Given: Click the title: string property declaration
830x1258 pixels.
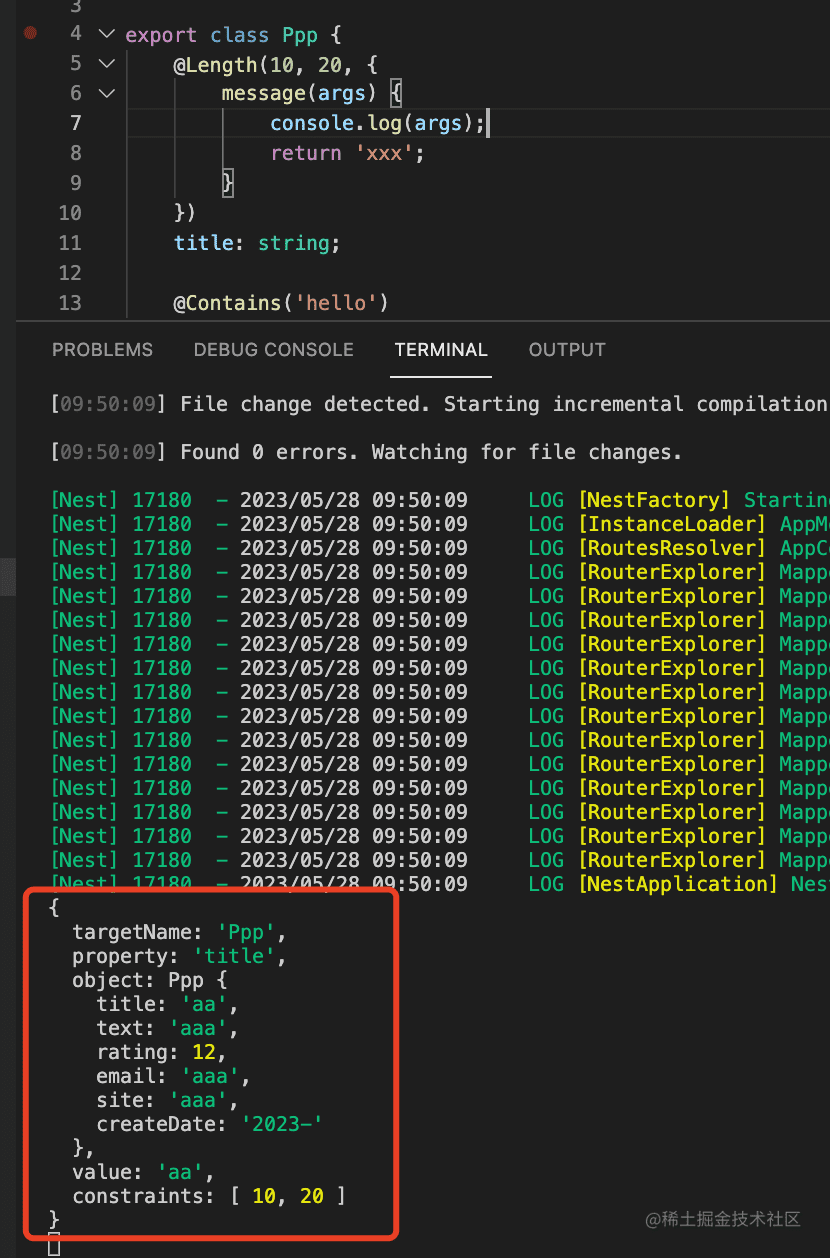Looking at the screenshot, I should click(x=257, y=243).
